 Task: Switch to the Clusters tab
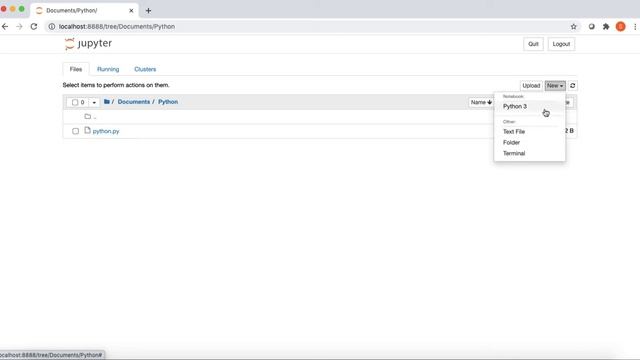[x=145, y=69]
